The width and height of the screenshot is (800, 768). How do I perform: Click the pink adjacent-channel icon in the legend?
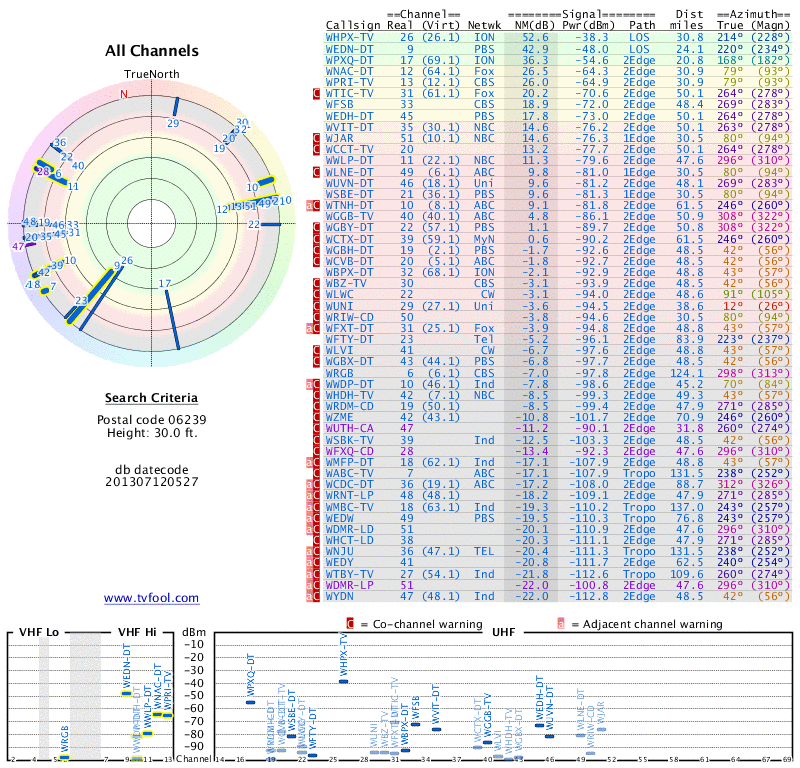click(x=561, y=623)
